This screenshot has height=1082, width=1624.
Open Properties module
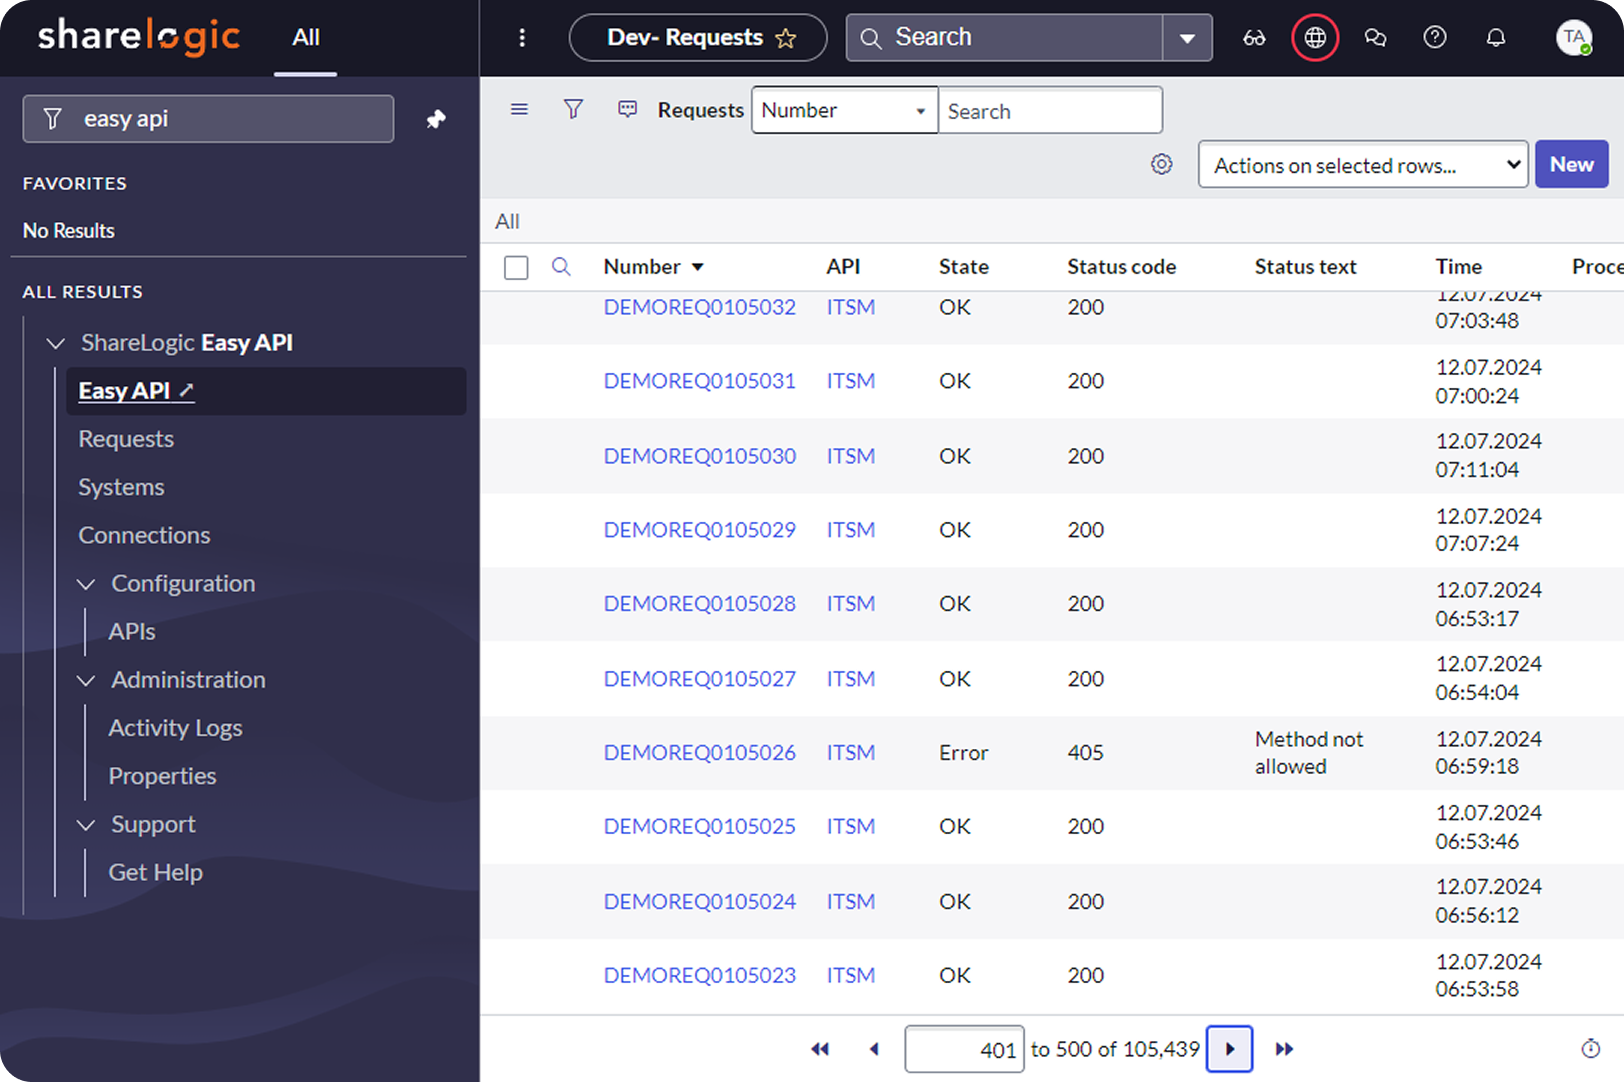click(162, 776)
